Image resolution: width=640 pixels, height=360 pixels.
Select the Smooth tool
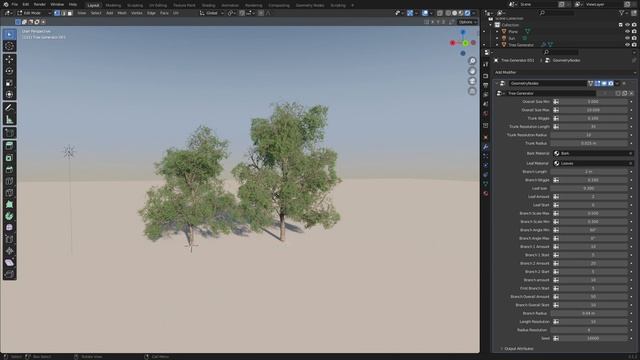click(9, 228)
